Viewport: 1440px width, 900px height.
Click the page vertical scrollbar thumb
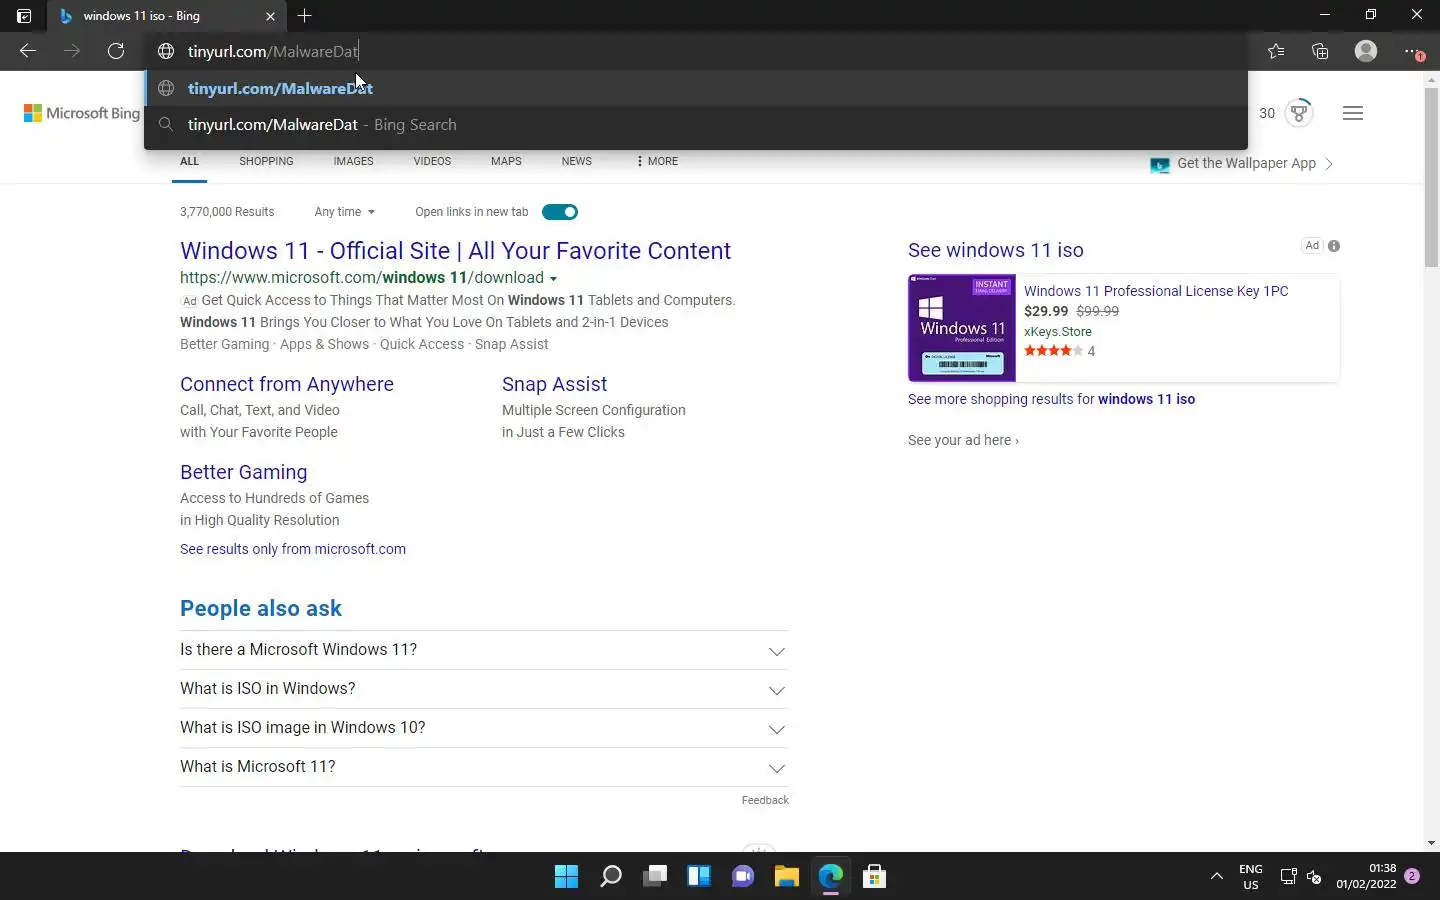tap(1431, 178)
